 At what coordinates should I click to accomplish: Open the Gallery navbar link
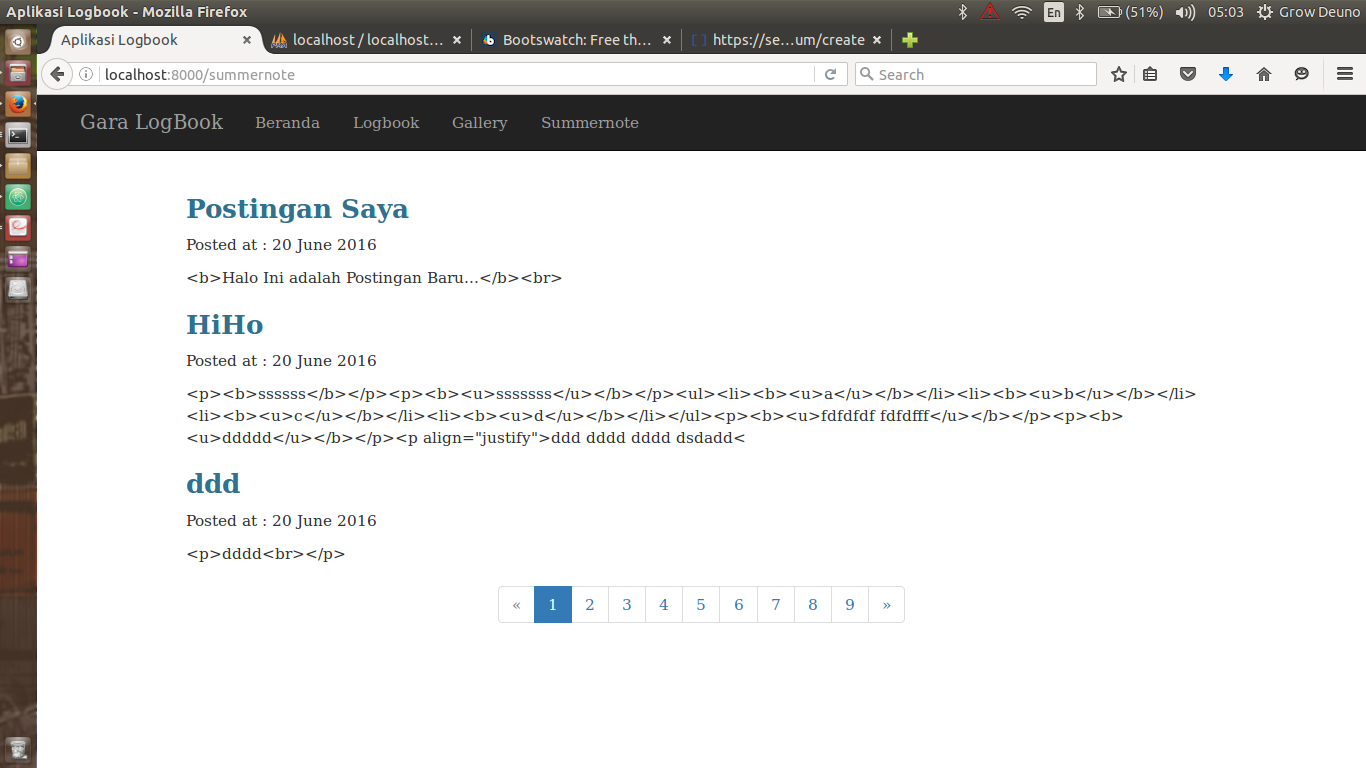480,123
